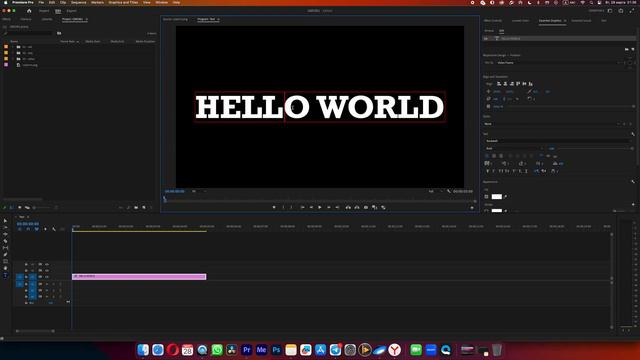
Task: Click the New Bin icon in Project panel
Action: [136, 207]
